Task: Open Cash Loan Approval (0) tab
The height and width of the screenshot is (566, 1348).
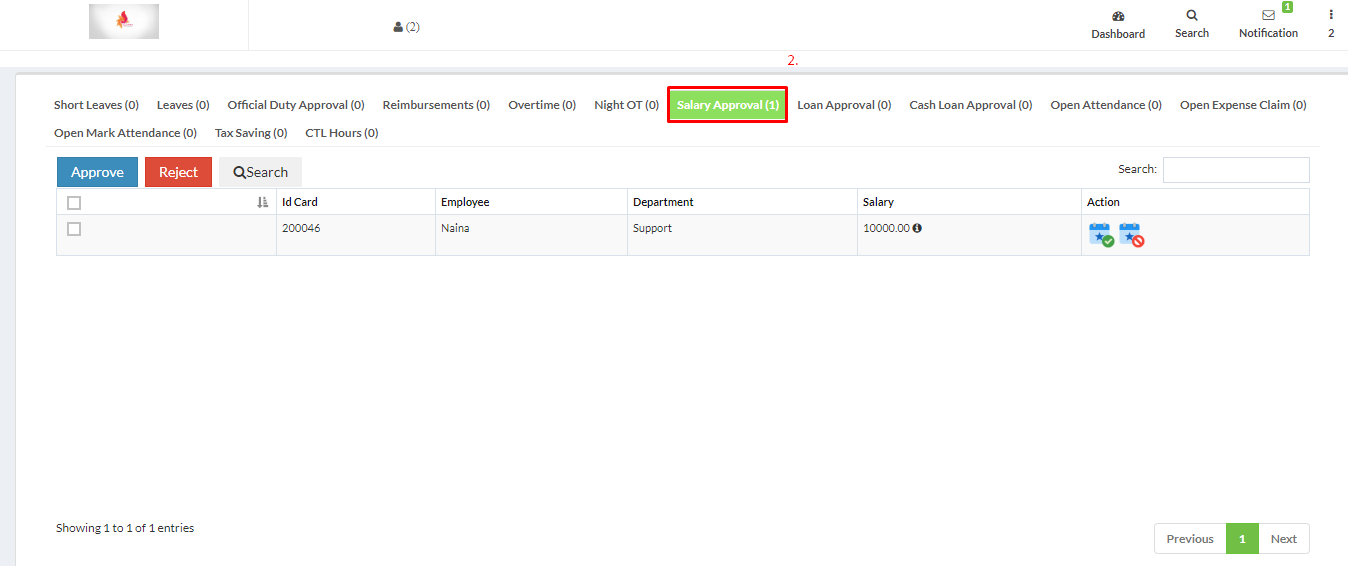Action: (x=971, y=105)
